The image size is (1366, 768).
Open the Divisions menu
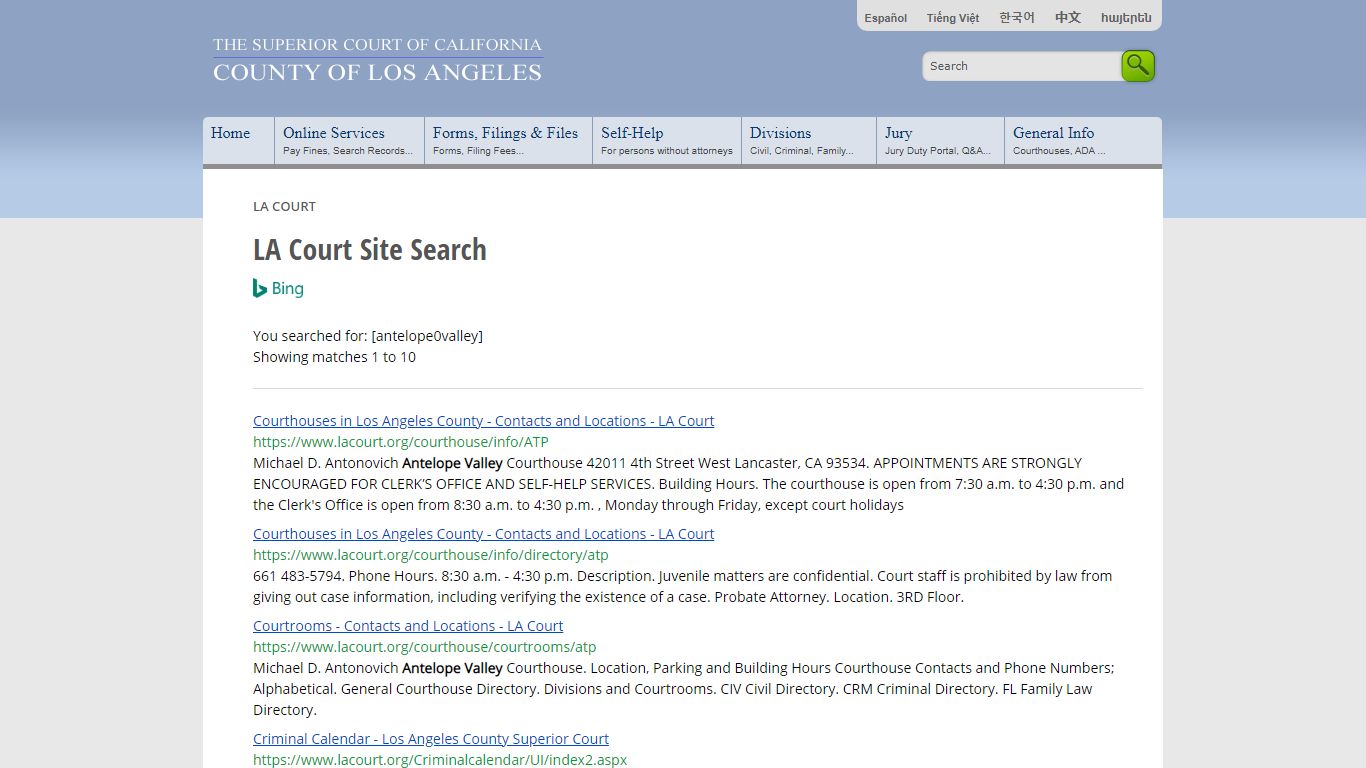point(809,141)
